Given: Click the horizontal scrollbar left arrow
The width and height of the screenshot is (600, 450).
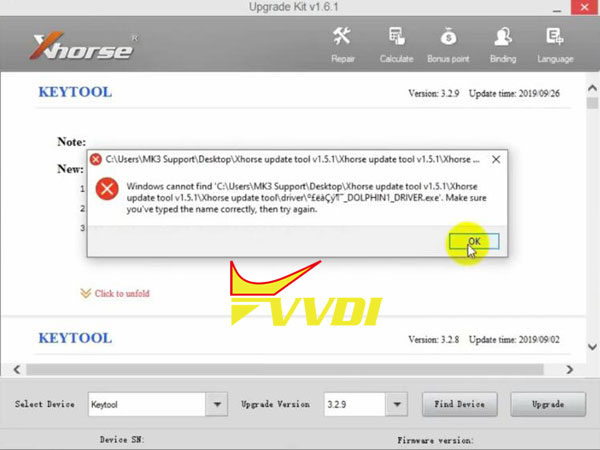Looking at the screenshot, I should tap(16, 369).
